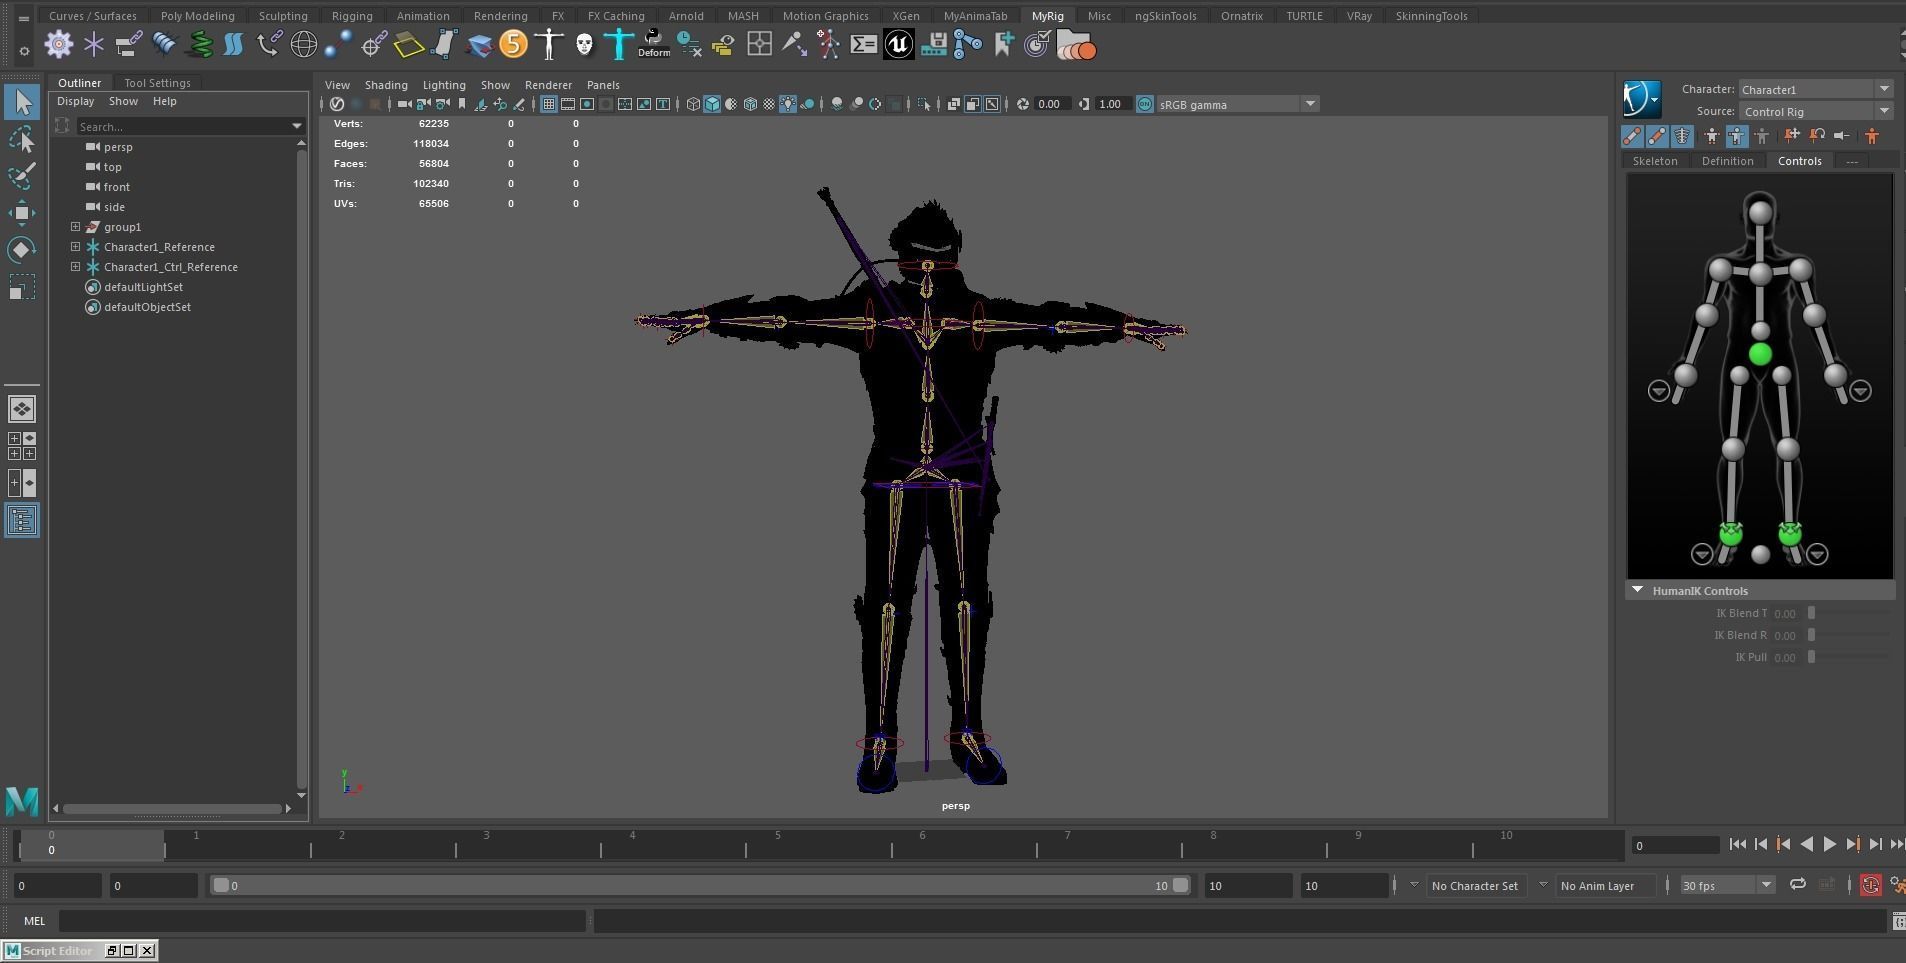
Task: Open the sRGB gamma view transform dropdown
Action: pyautogui.click(x=1238, y=104)
